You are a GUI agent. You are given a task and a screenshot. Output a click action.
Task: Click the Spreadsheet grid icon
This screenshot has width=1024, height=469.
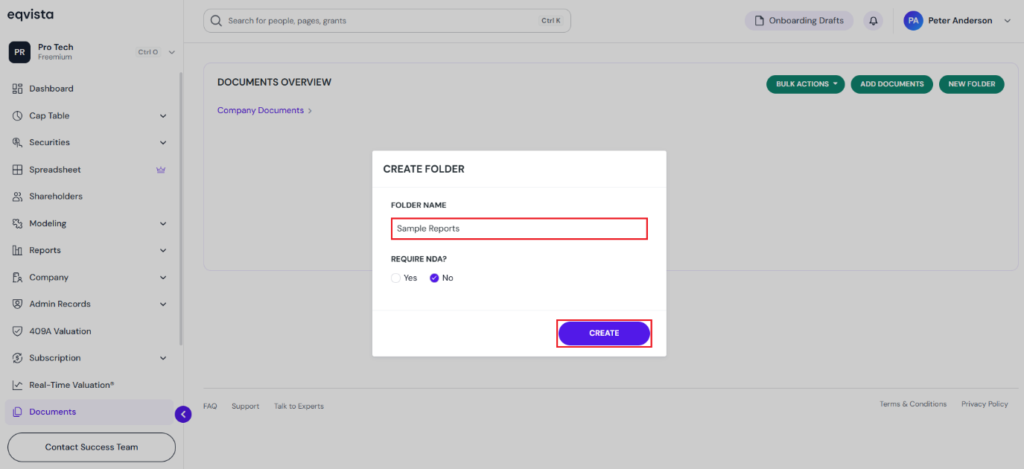[x=18, y=170]
